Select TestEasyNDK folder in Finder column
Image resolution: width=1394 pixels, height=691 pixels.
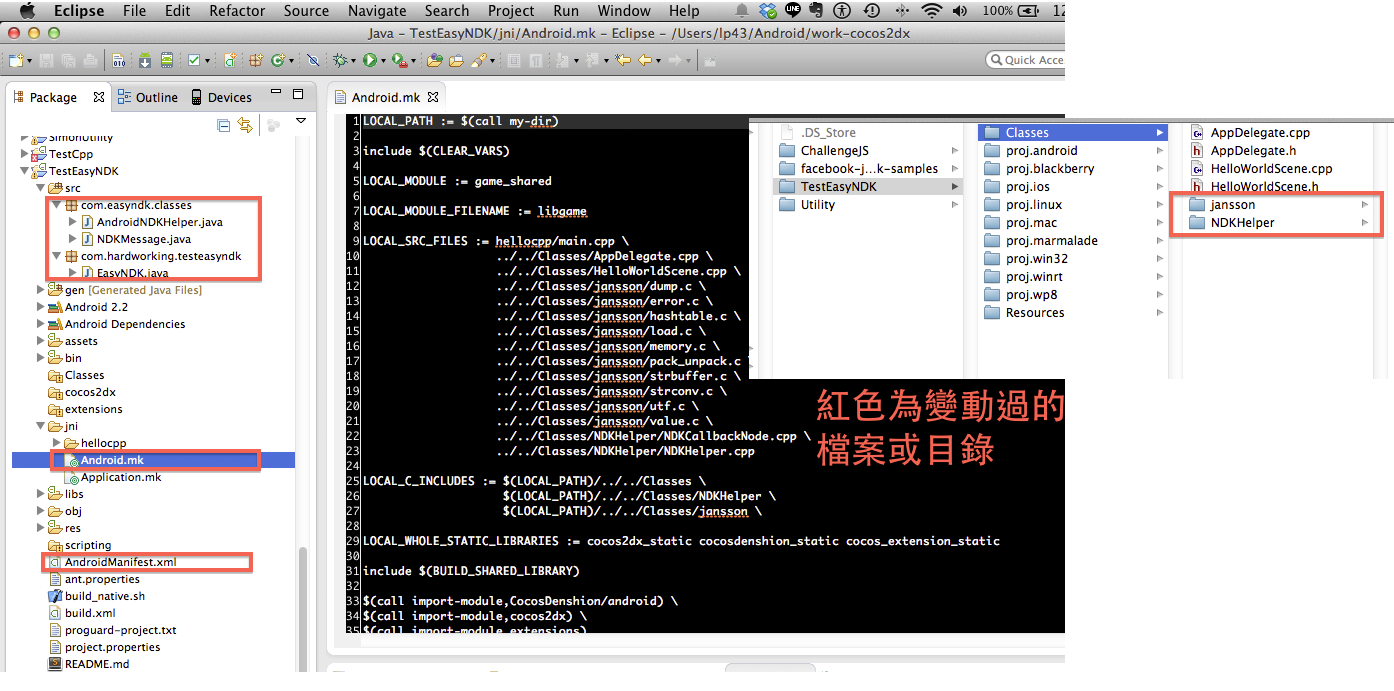pyautogui.click(x=868, y=186)
